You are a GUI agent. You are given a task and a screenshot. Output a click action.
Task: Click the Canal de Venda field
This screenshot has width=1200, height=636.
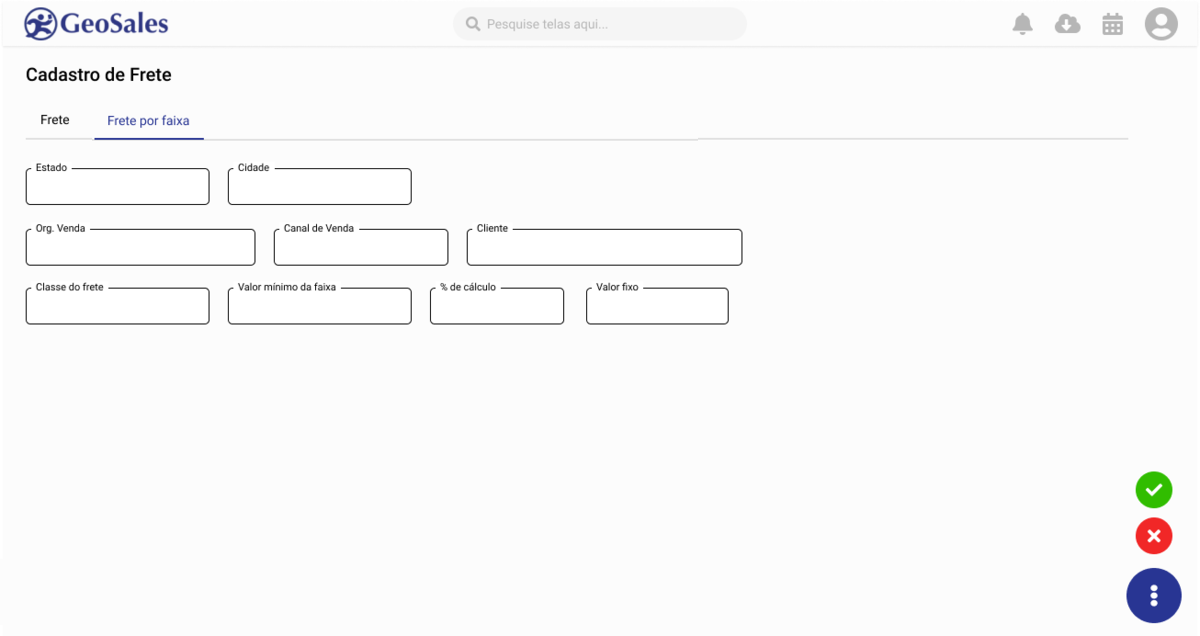click(x=361, y=247)
